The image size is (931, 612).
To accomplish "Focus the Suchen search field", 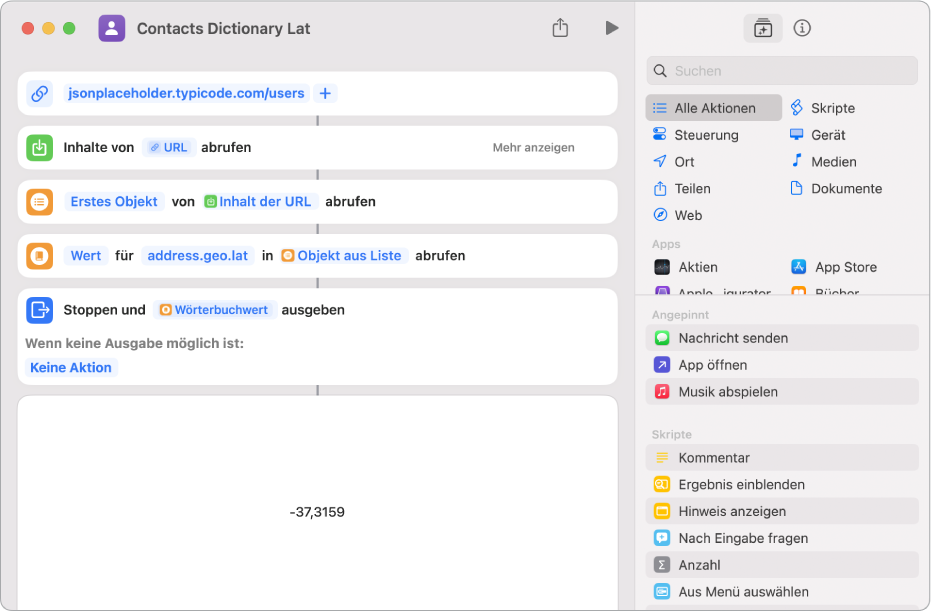I will coord(782,71).
